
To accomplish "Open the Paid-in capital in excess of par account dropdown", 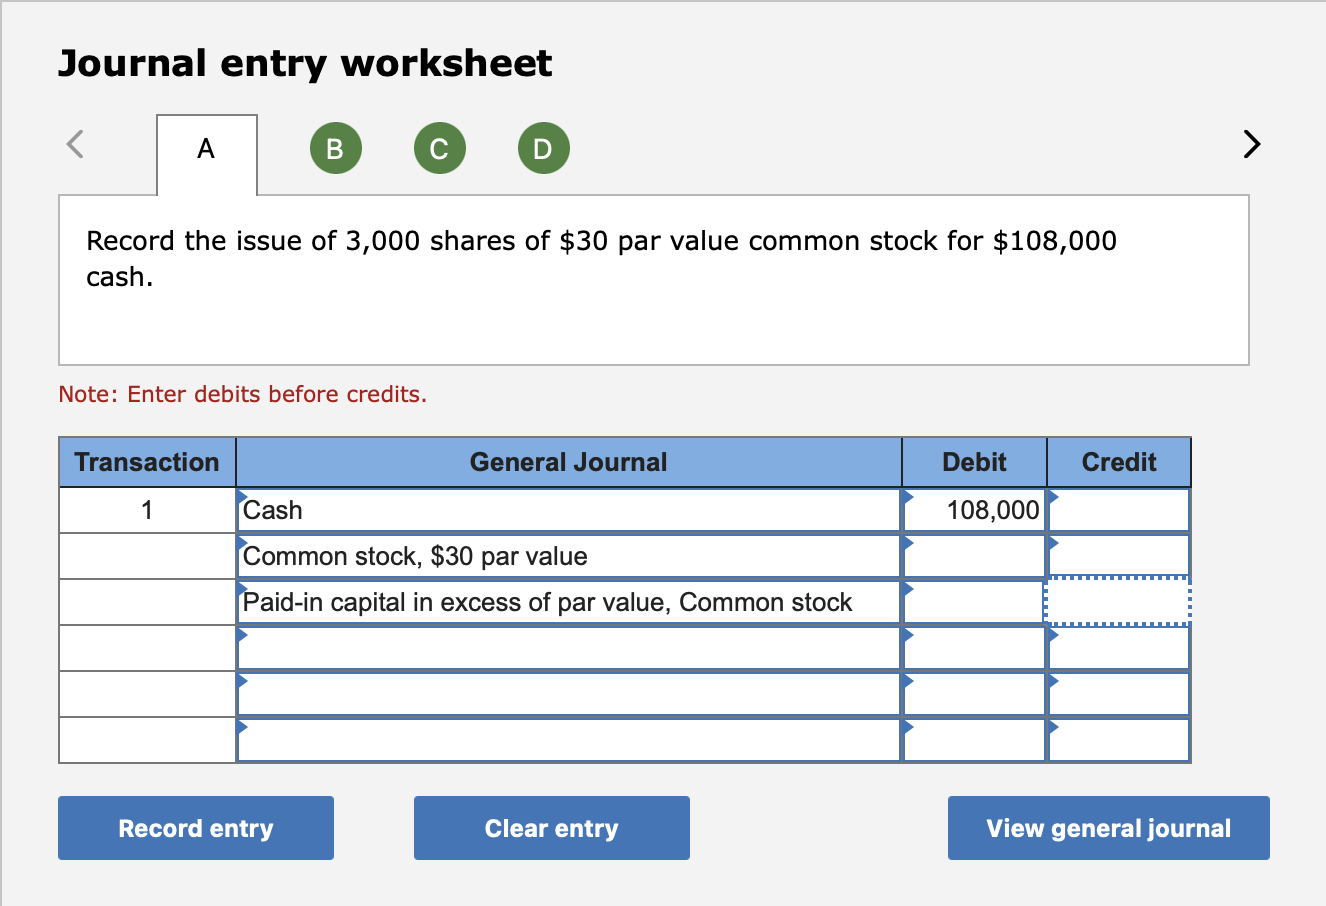I will tap(569, 602).
